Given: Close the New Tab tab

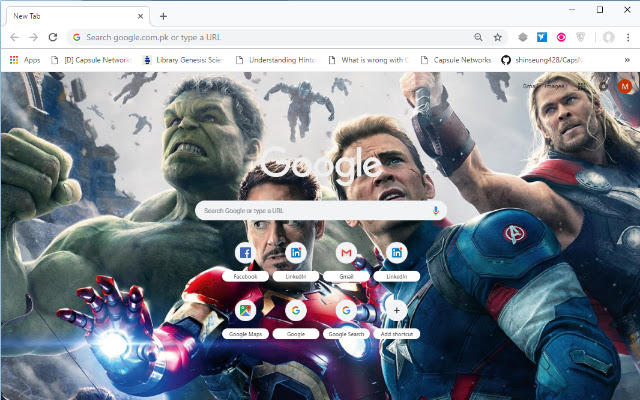Looking at the screenshot, I should tap(140, 16).
